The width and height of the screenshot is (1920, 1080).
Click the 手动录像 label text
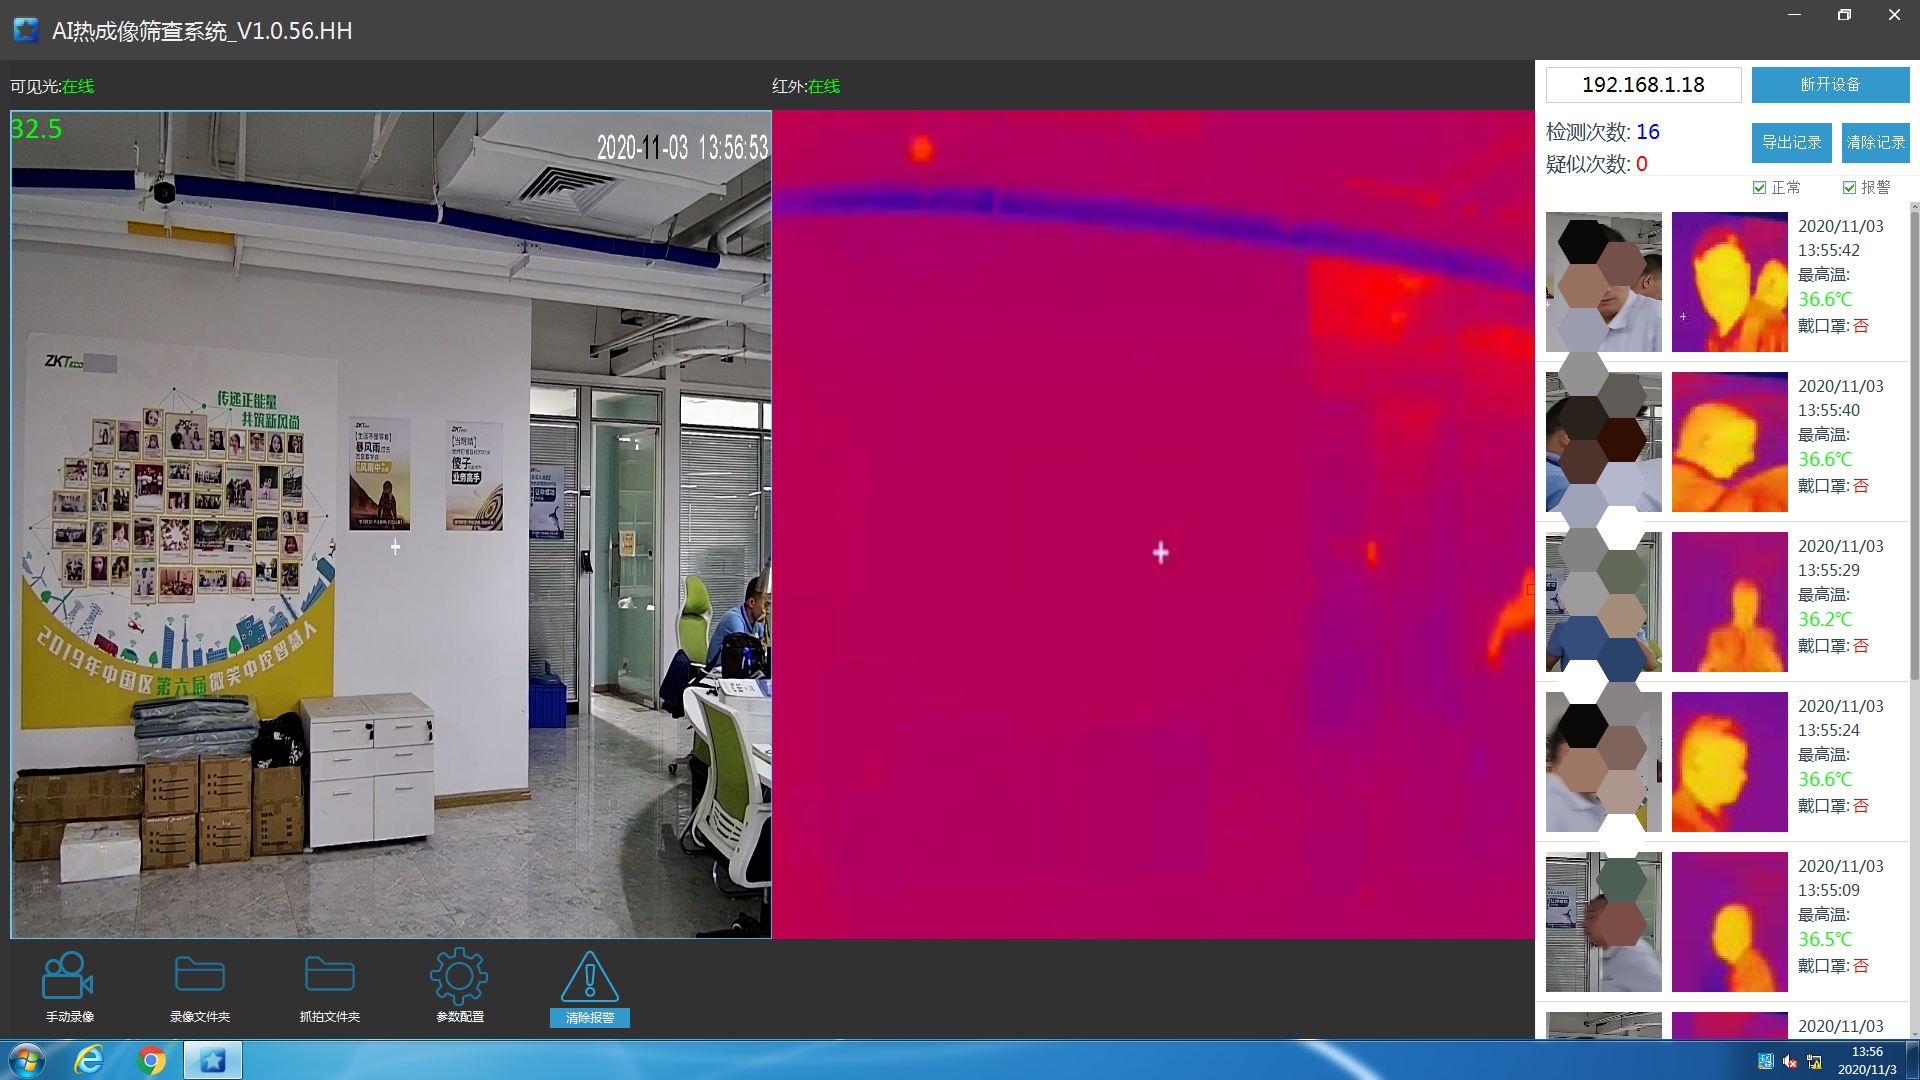point(70,1017)
